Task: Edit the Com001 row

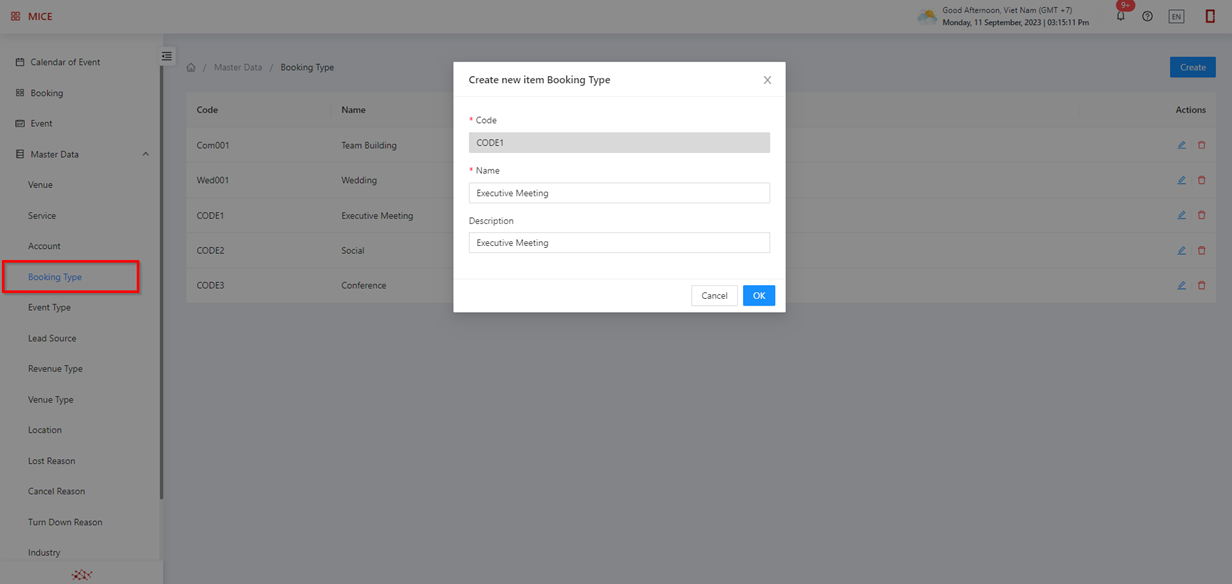Action: tap(1181, 145)
